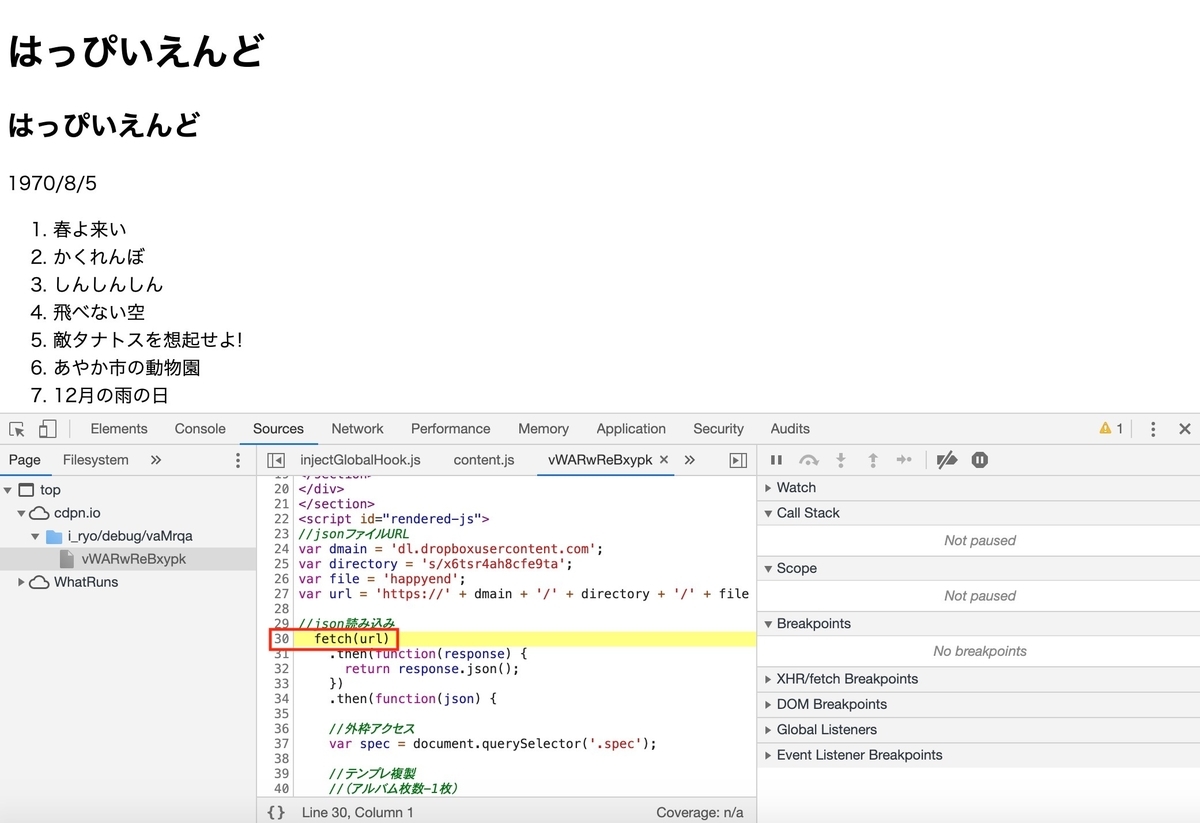Step into next function call

(x=841, y=460)
